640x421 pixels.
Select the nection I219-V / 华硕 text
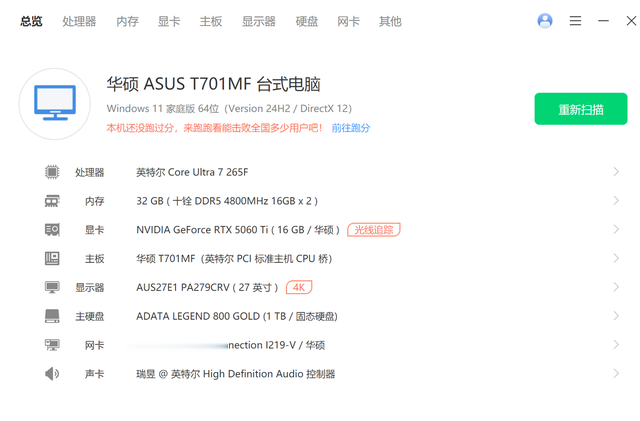coord(276,345)
